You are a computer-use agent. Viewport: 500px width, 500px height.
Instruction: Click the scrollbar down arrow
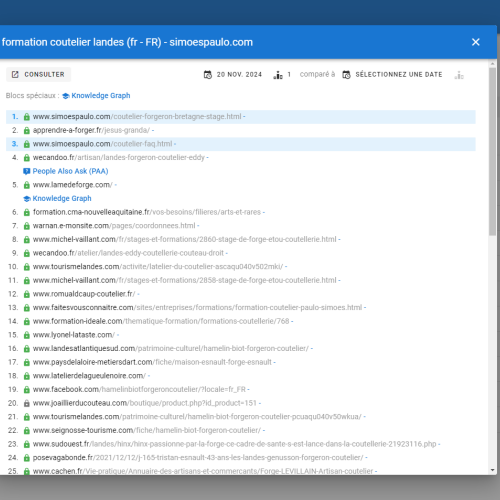click(493, 470)
